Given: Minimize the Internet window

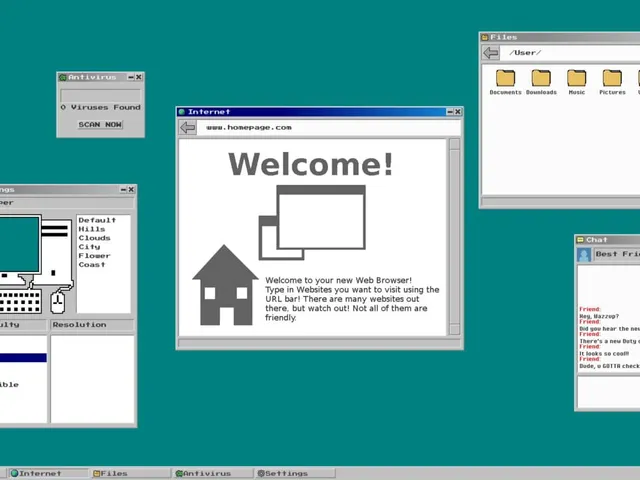Looking at the screenshot, I should coord(450,112).
